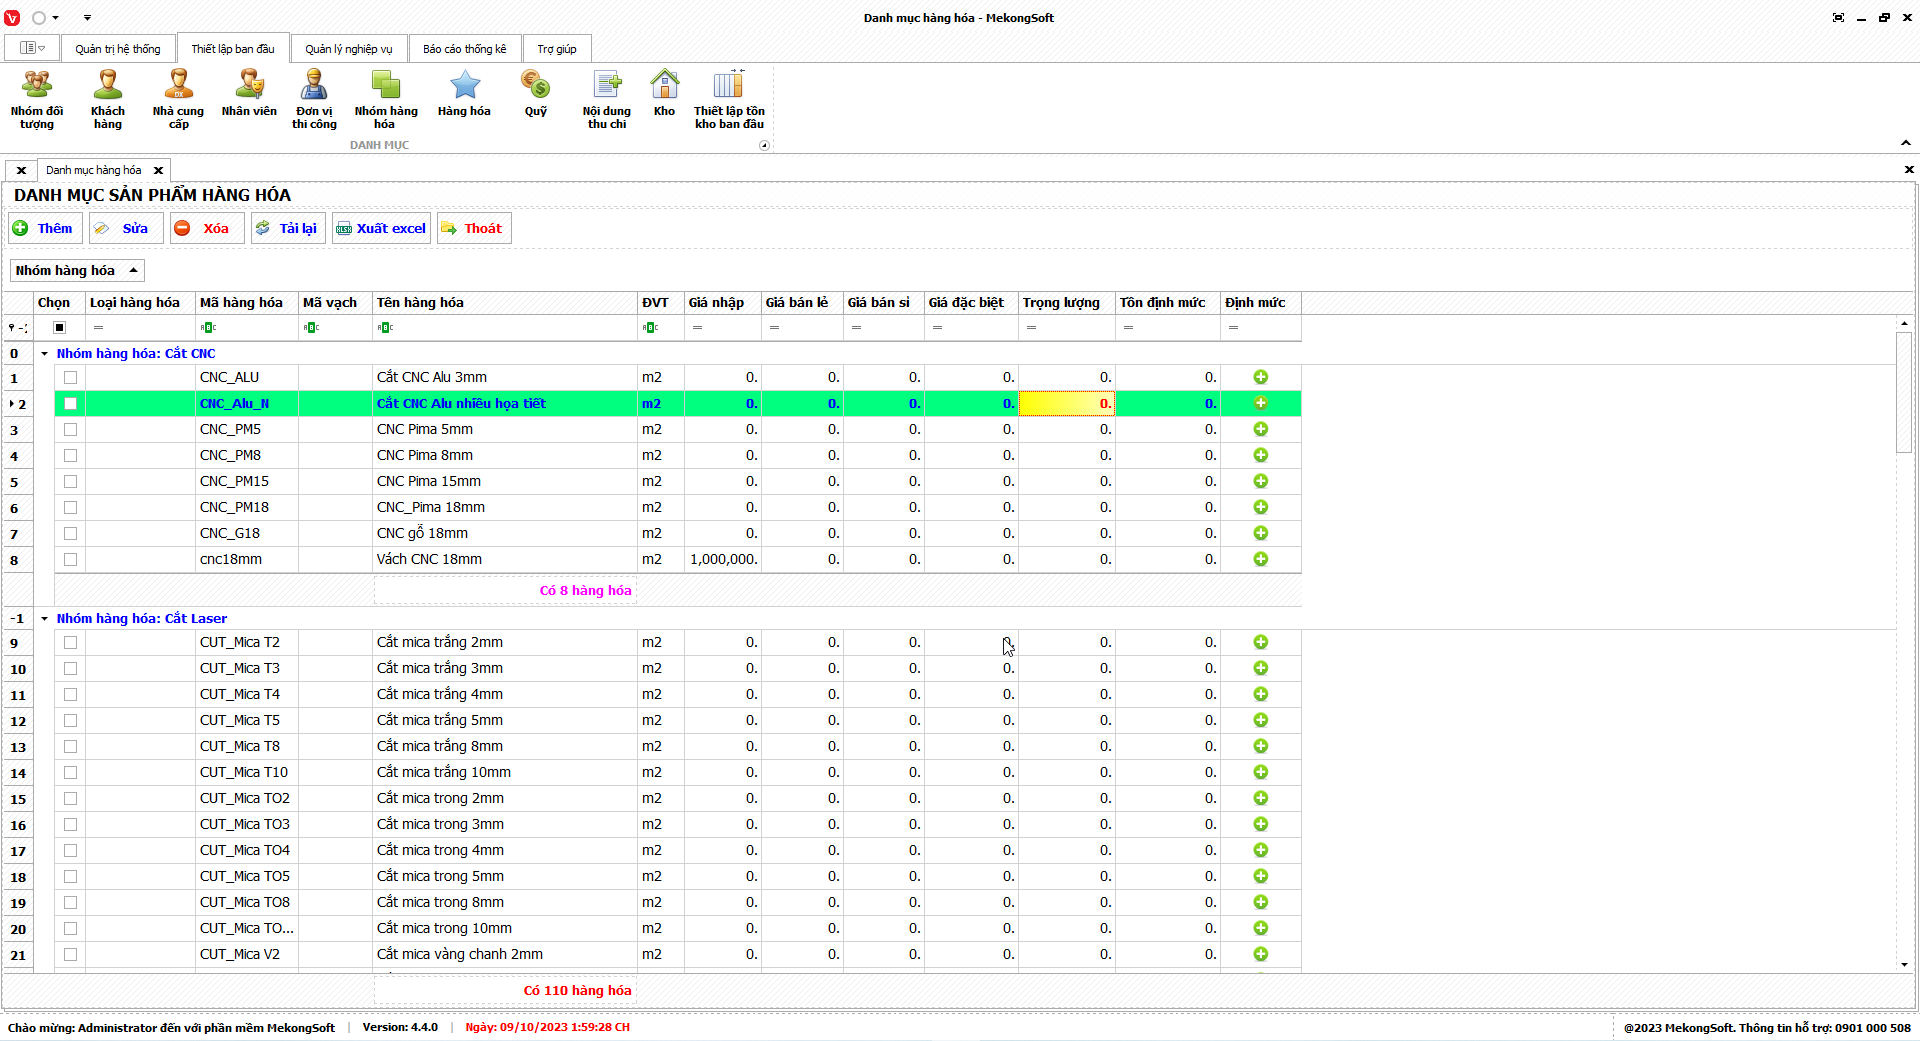Collapse the Cắt Laser group

(45, 619)
